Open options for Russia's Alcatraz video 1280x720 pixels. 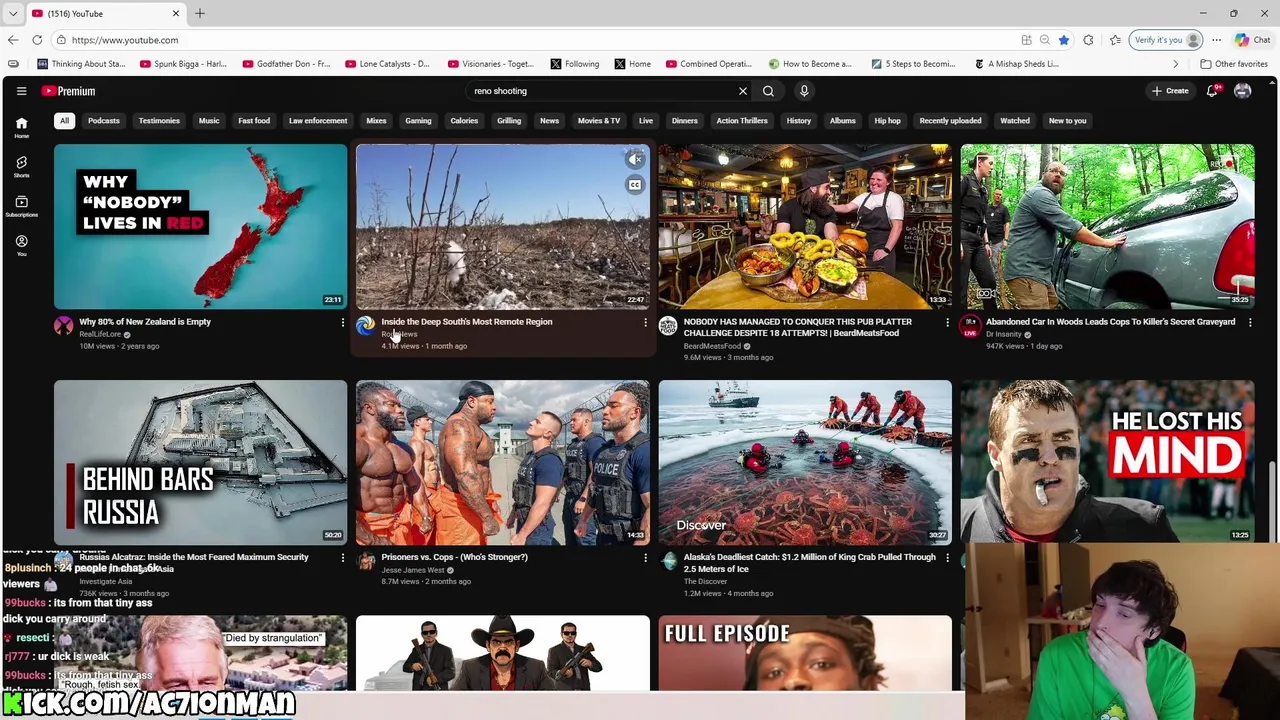(x=342, y=558)
